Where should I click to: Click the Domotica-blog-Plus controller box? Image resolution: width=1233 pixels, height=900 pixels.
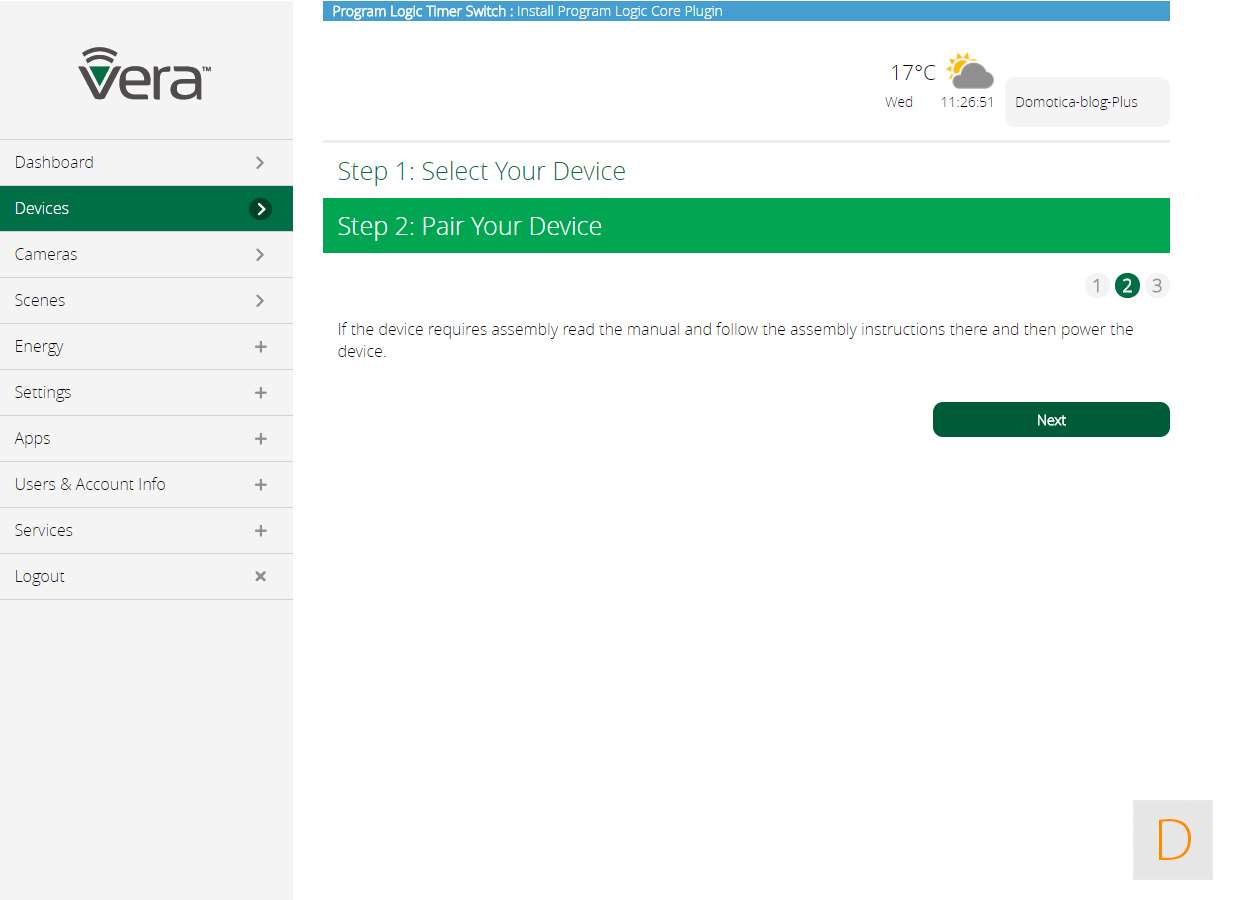pyautogui.click(x=1086, y=102)
